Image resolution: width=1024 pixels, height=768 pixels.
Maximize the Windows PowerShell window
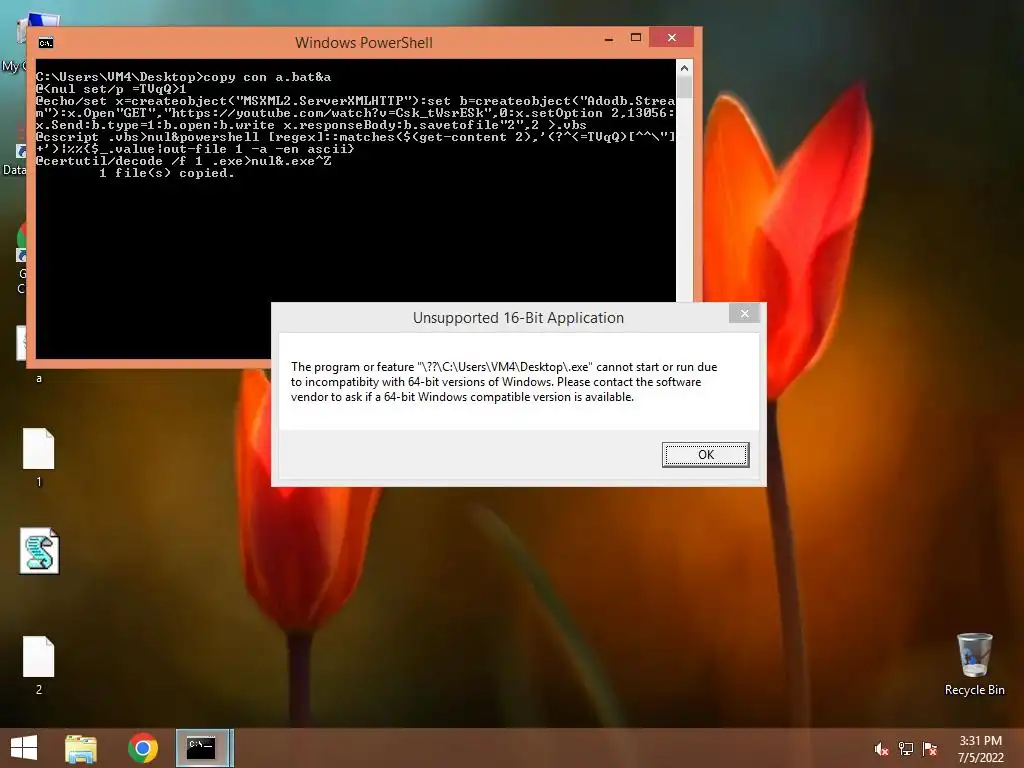[x=635, y=38]
